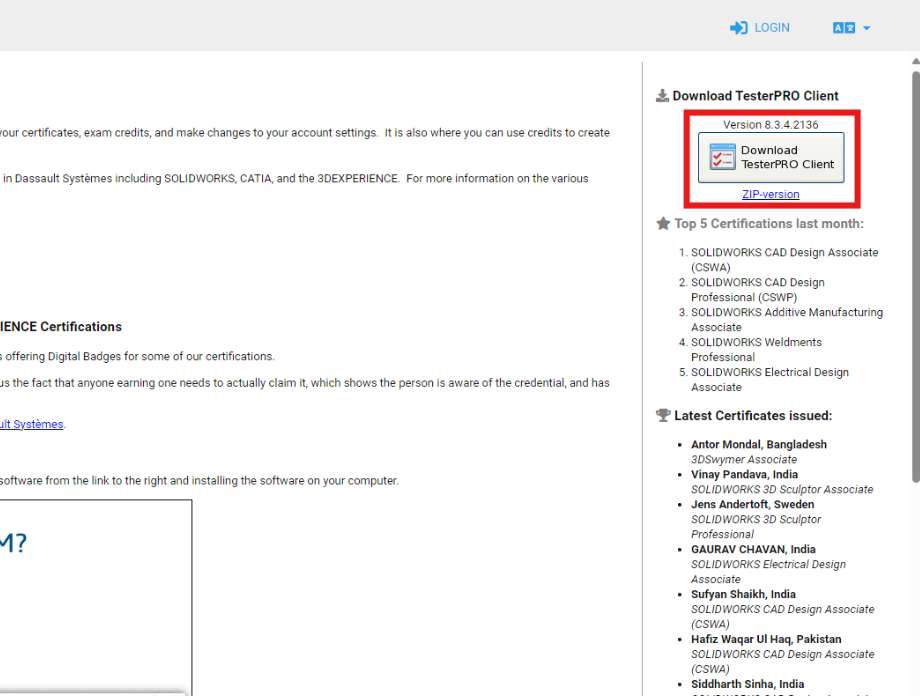
Task: Click 'Siddharth Sinha, India' name
Action: click(747, 684)
